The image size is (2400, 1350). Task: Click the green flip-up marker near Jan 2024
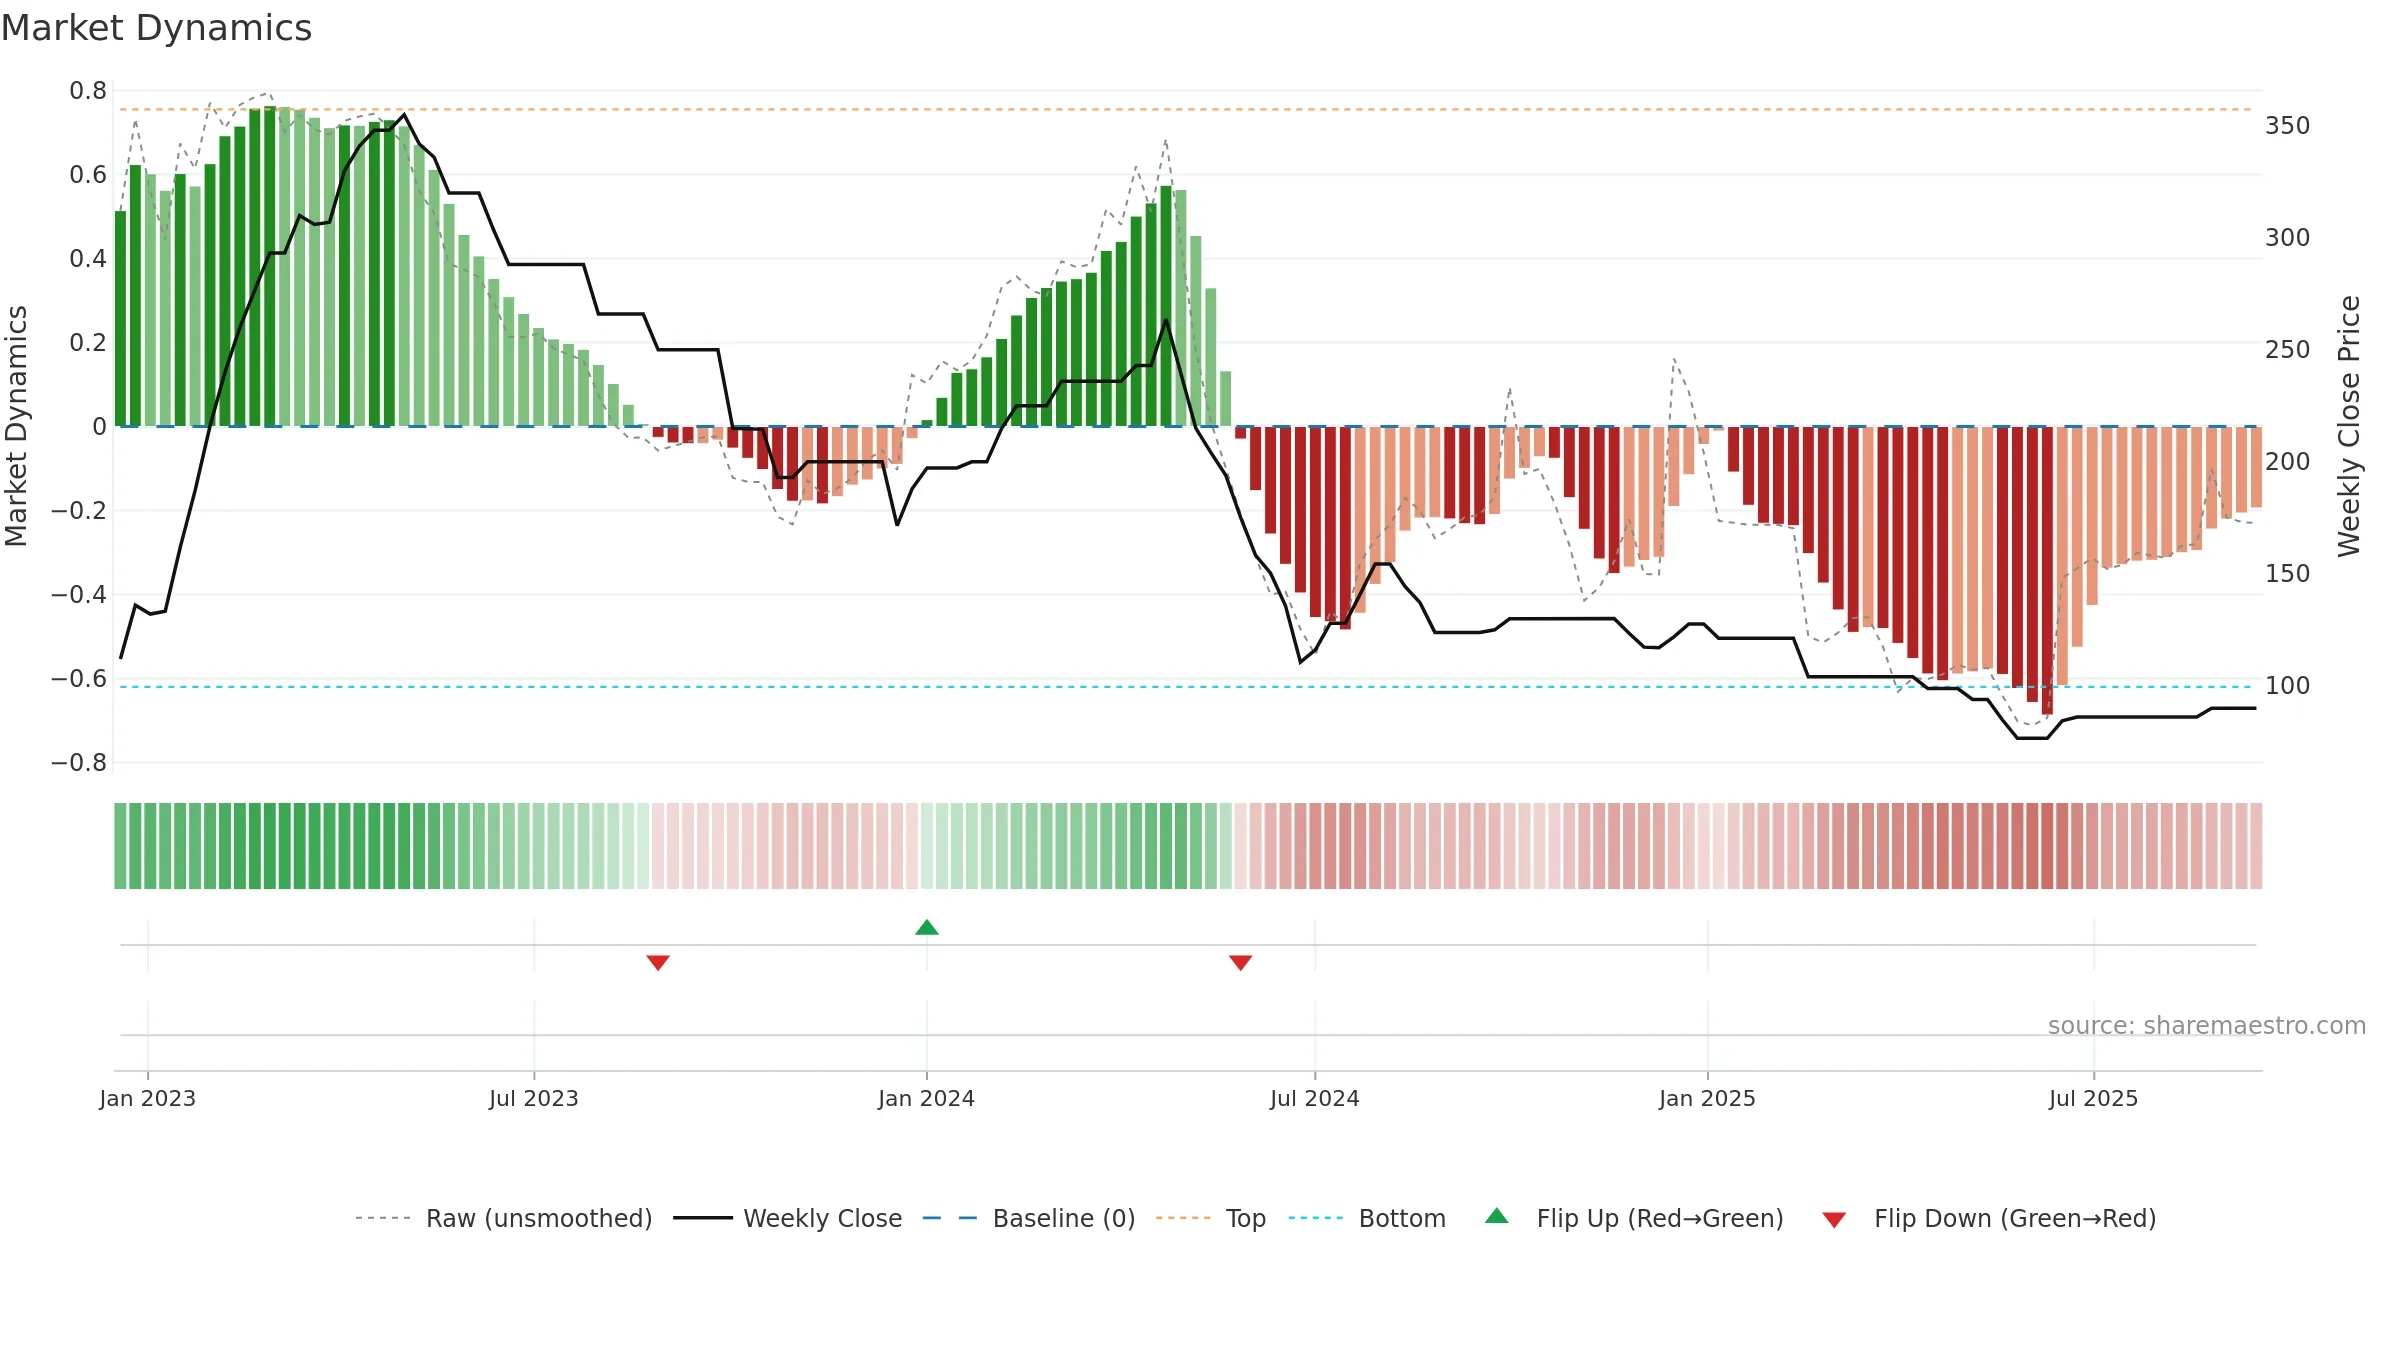point(927,927)
